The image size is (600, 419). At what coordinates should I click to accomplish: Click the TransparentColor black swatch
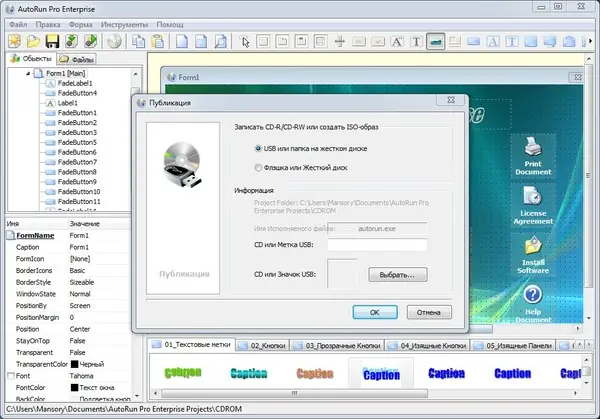(x=75, y=364)
